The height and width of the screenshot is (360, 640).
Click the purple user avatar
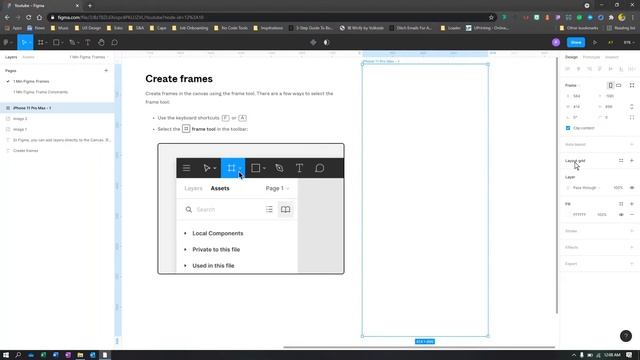click(x=556, y=42)
